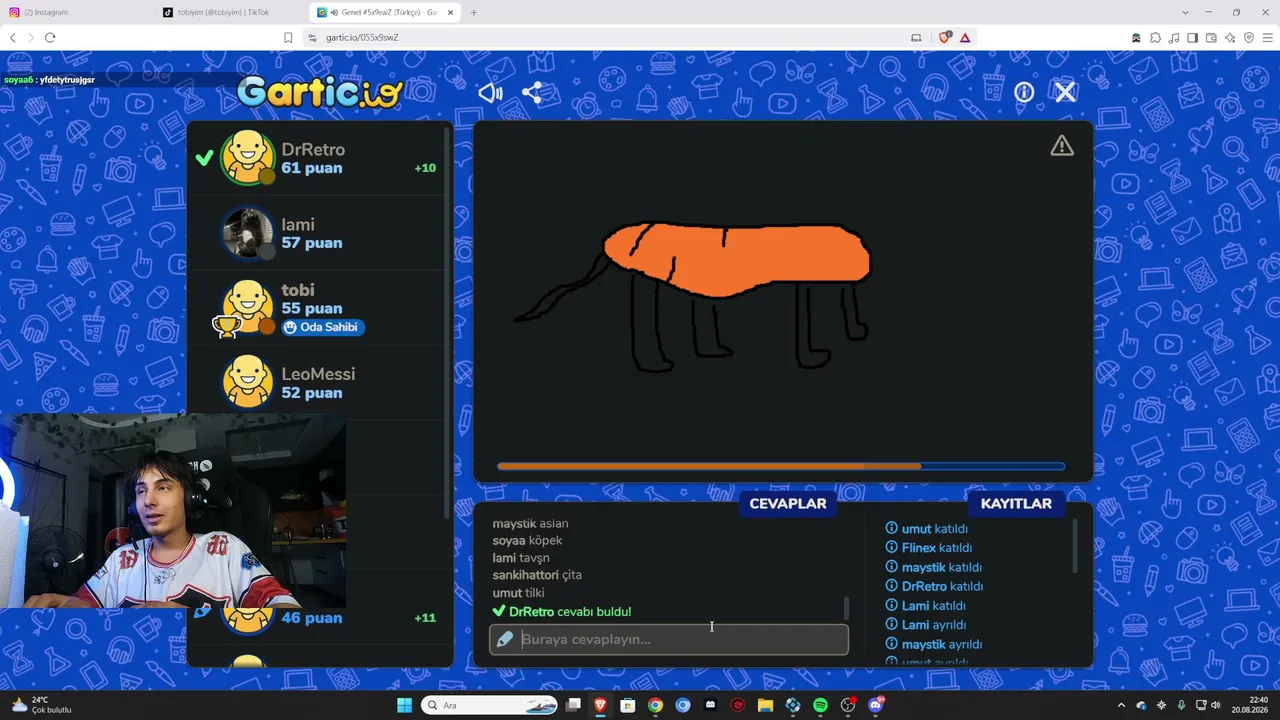Open OBS Studio from the taskbar
Screen dimensions: 1280x720
848,705
